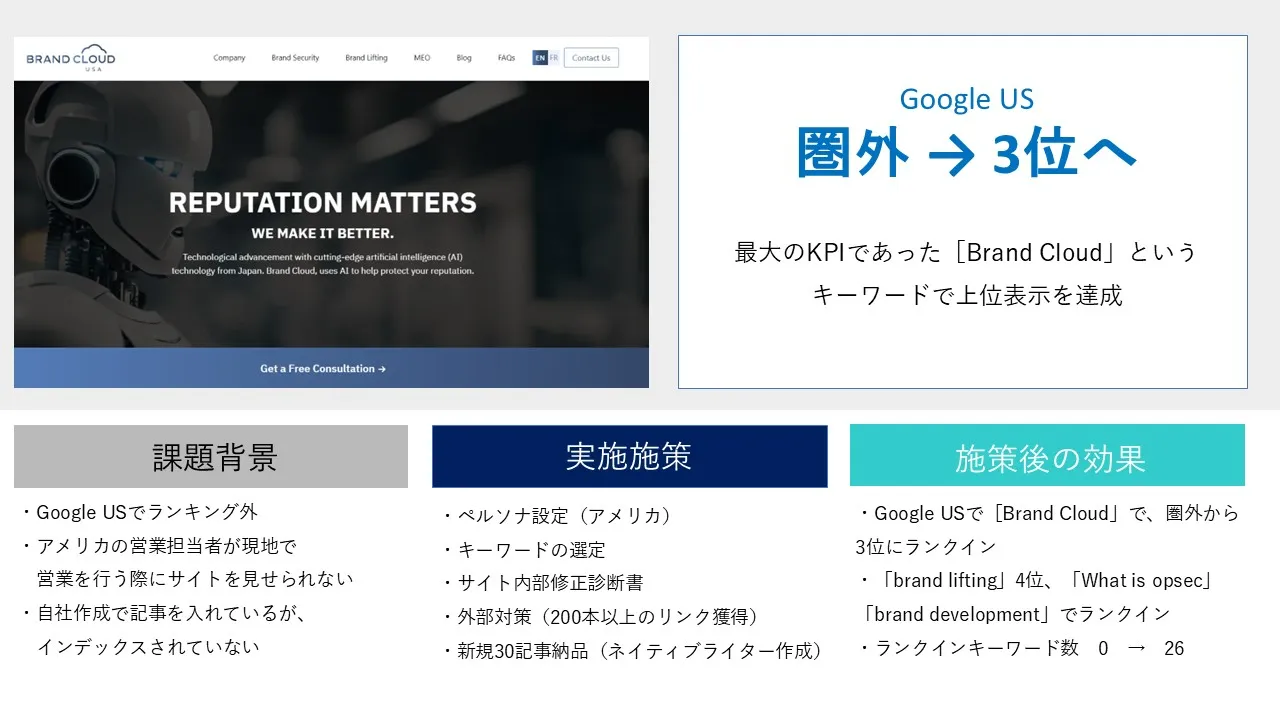Click the Brand Cloud USA logo
This screenshot has height=720, width=1280.
[71, 57]
